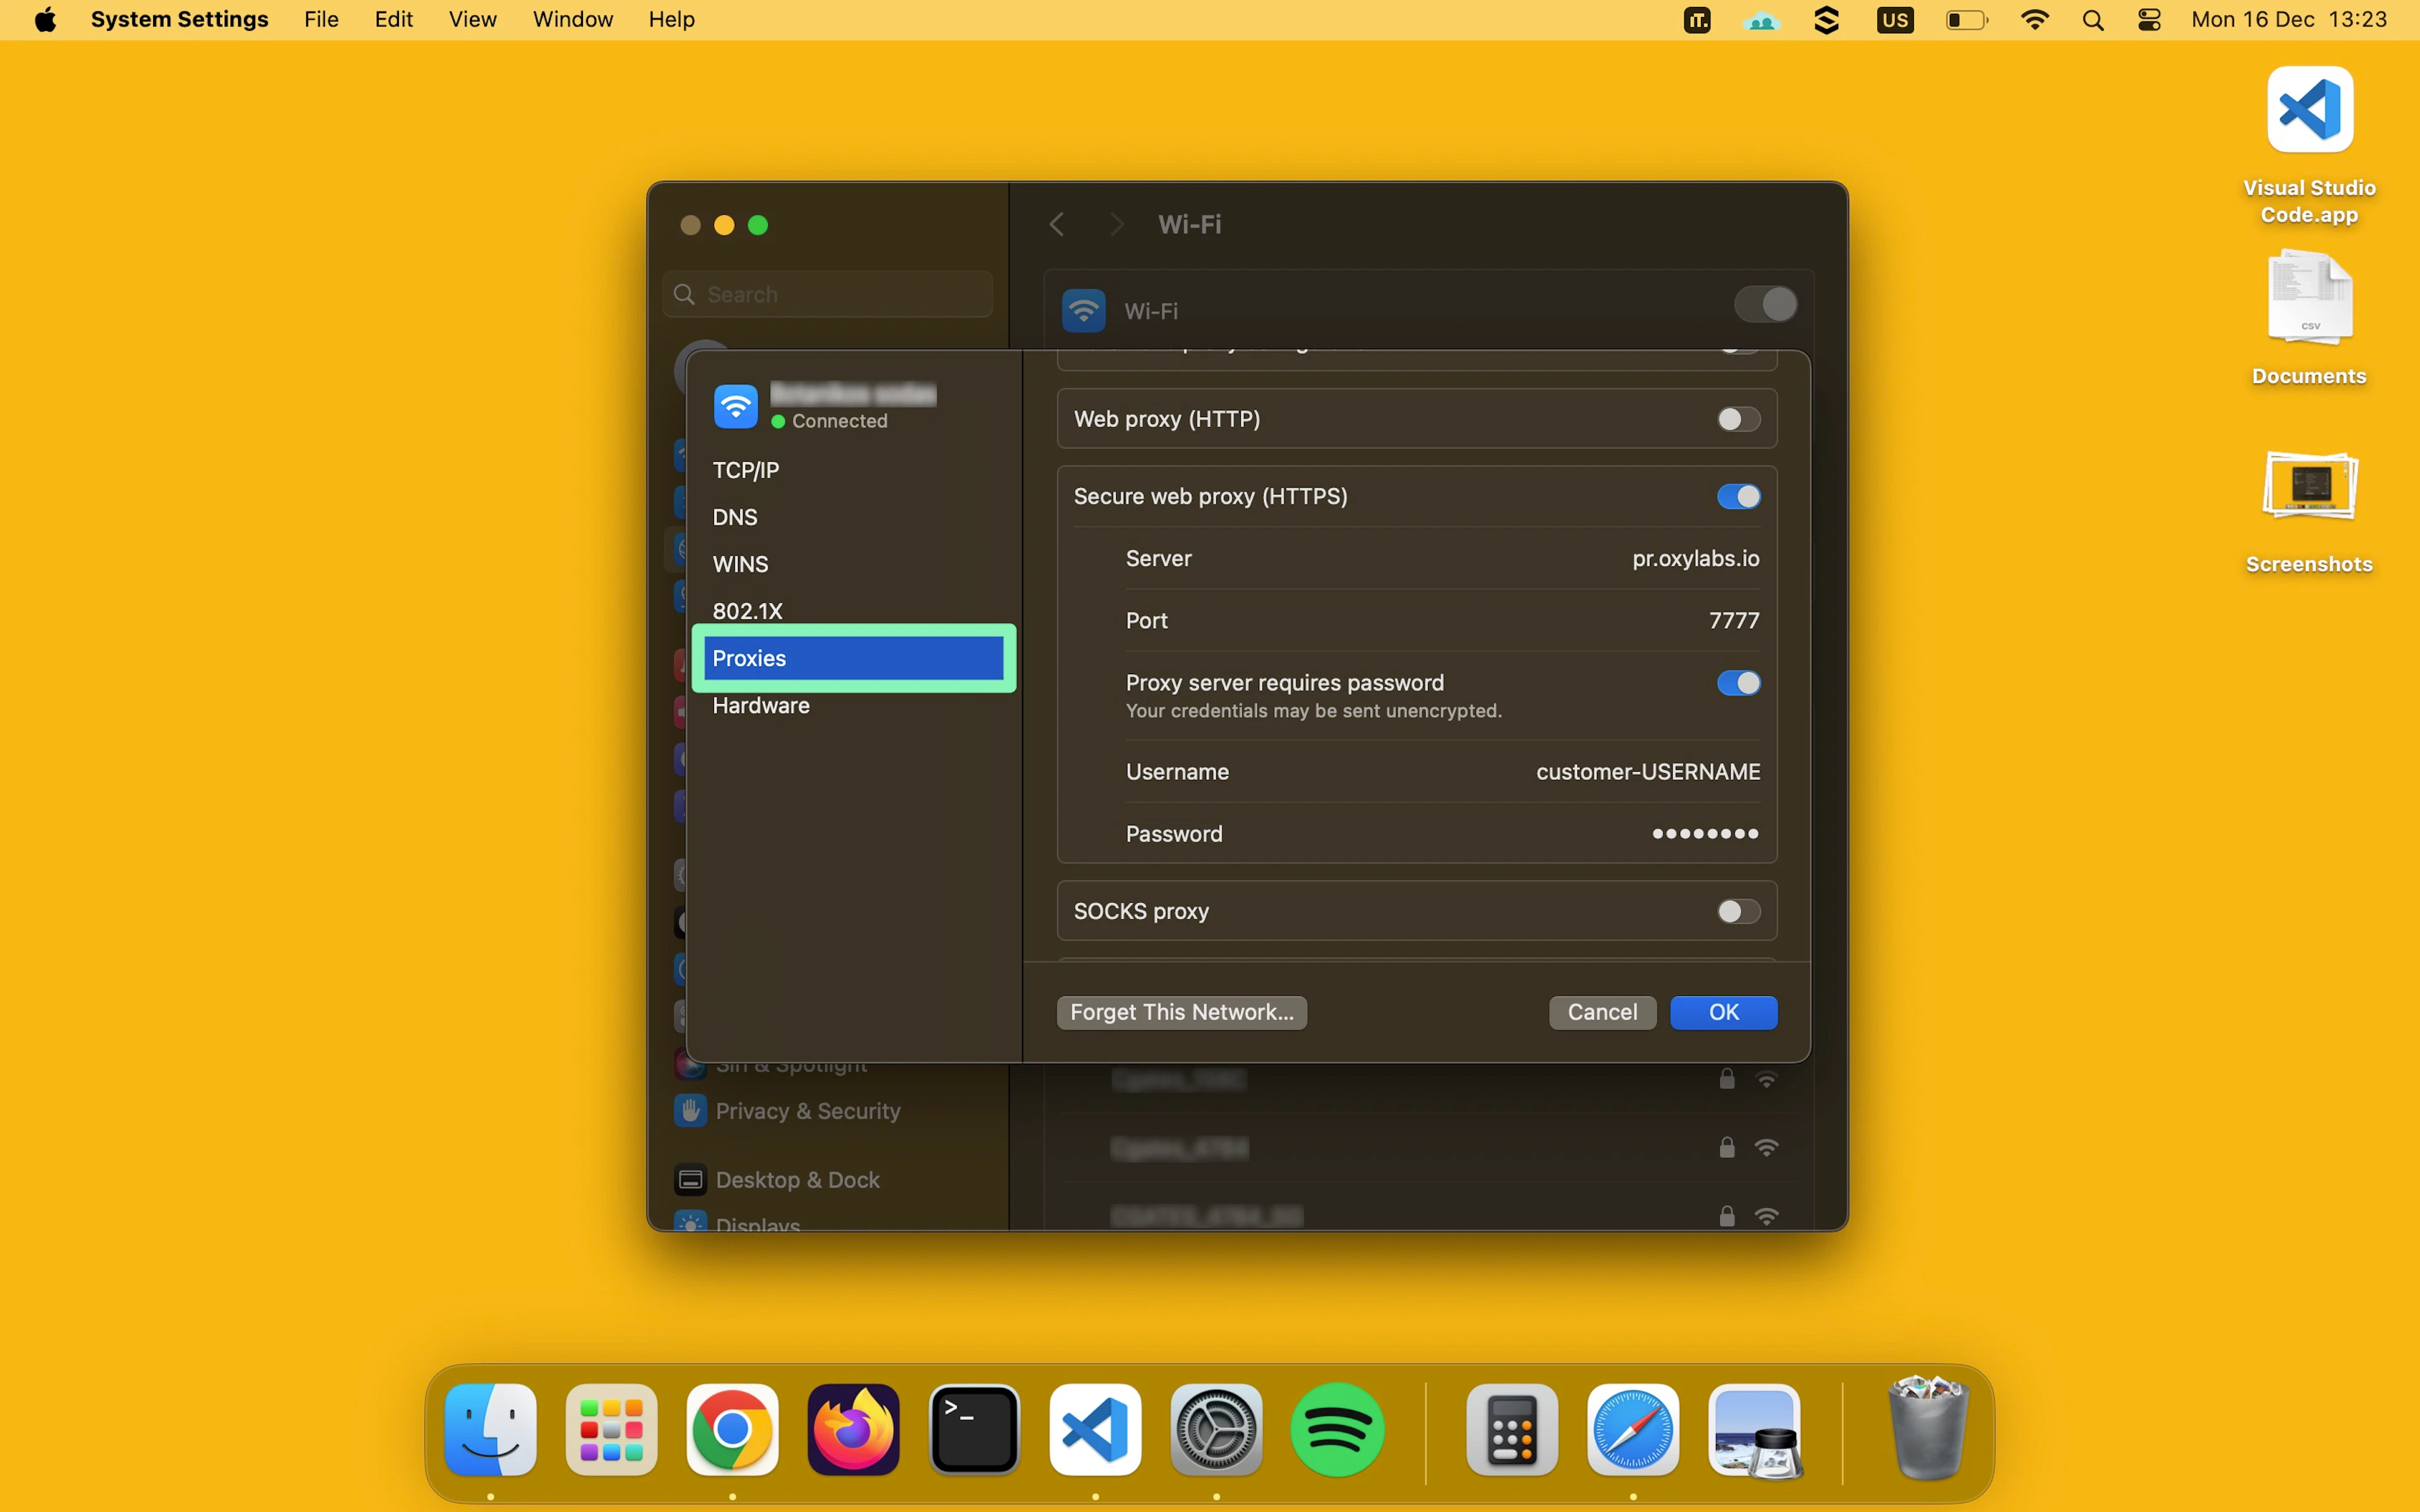This screenshot has height=1512, width=2420.
Task: Open the View menu
Action: pyautogui.click(x=472, y=19)
